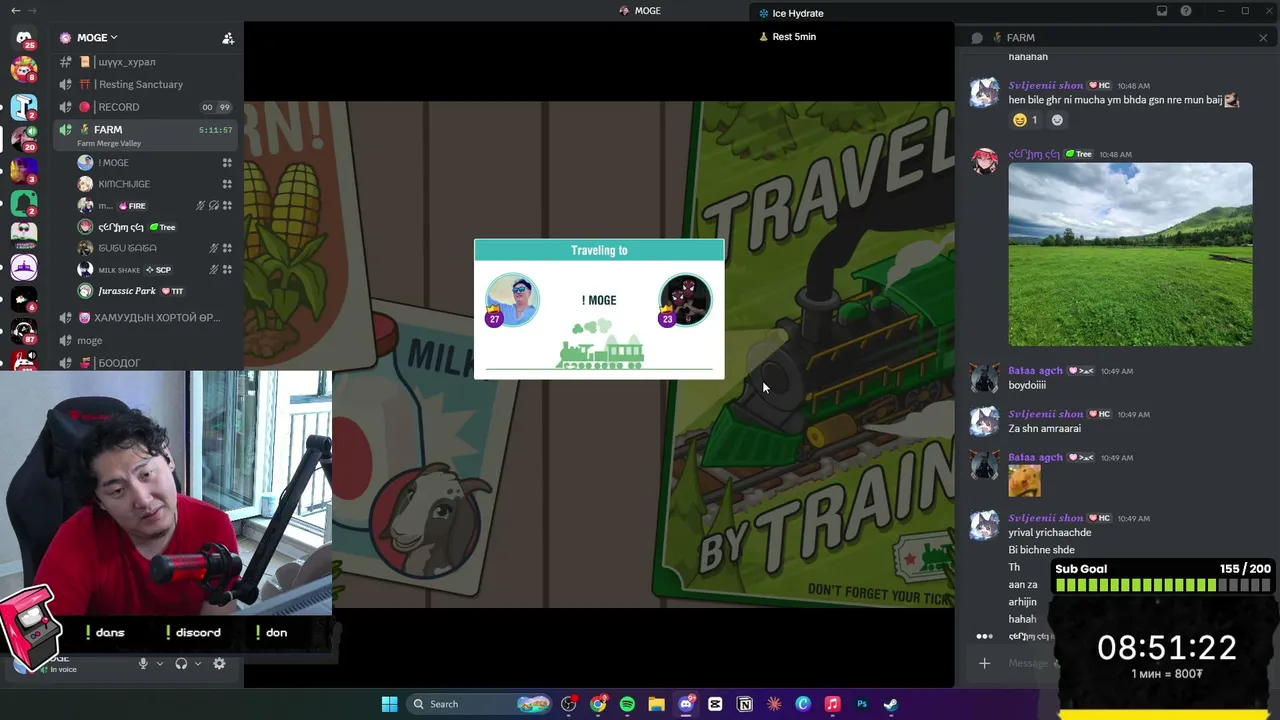Toggle the laughing emoji reaction
Screen dimensions: 1280x720
click(x=1026, y=120)
